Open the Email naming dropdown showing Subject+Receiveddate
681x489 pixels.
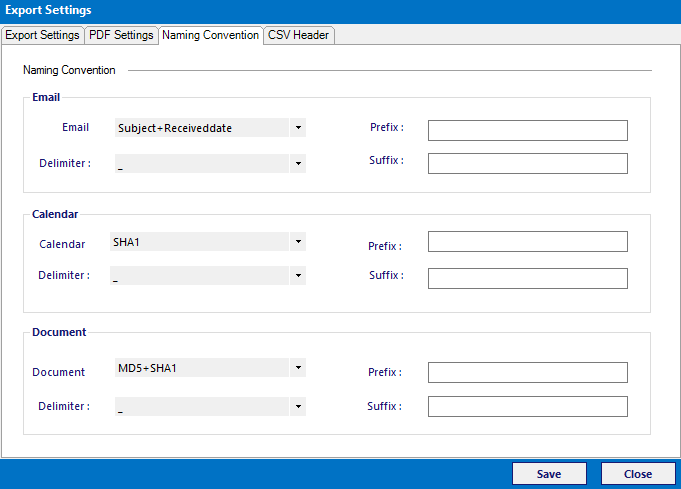point(210,128)
